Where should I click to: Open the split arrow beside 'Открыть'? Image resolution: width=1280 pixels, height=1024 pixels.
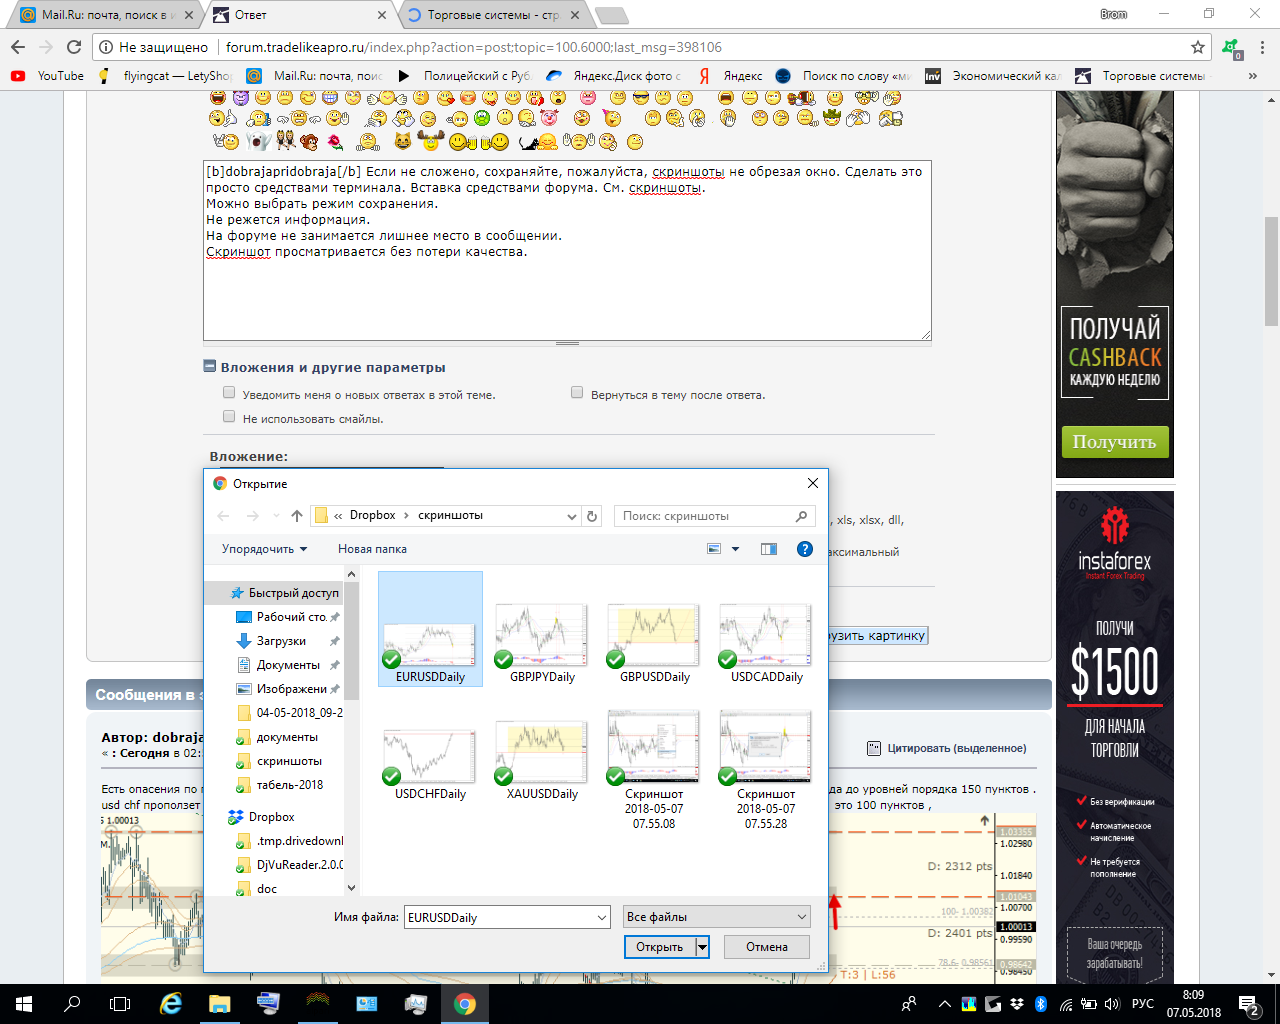tap(702, 947)
